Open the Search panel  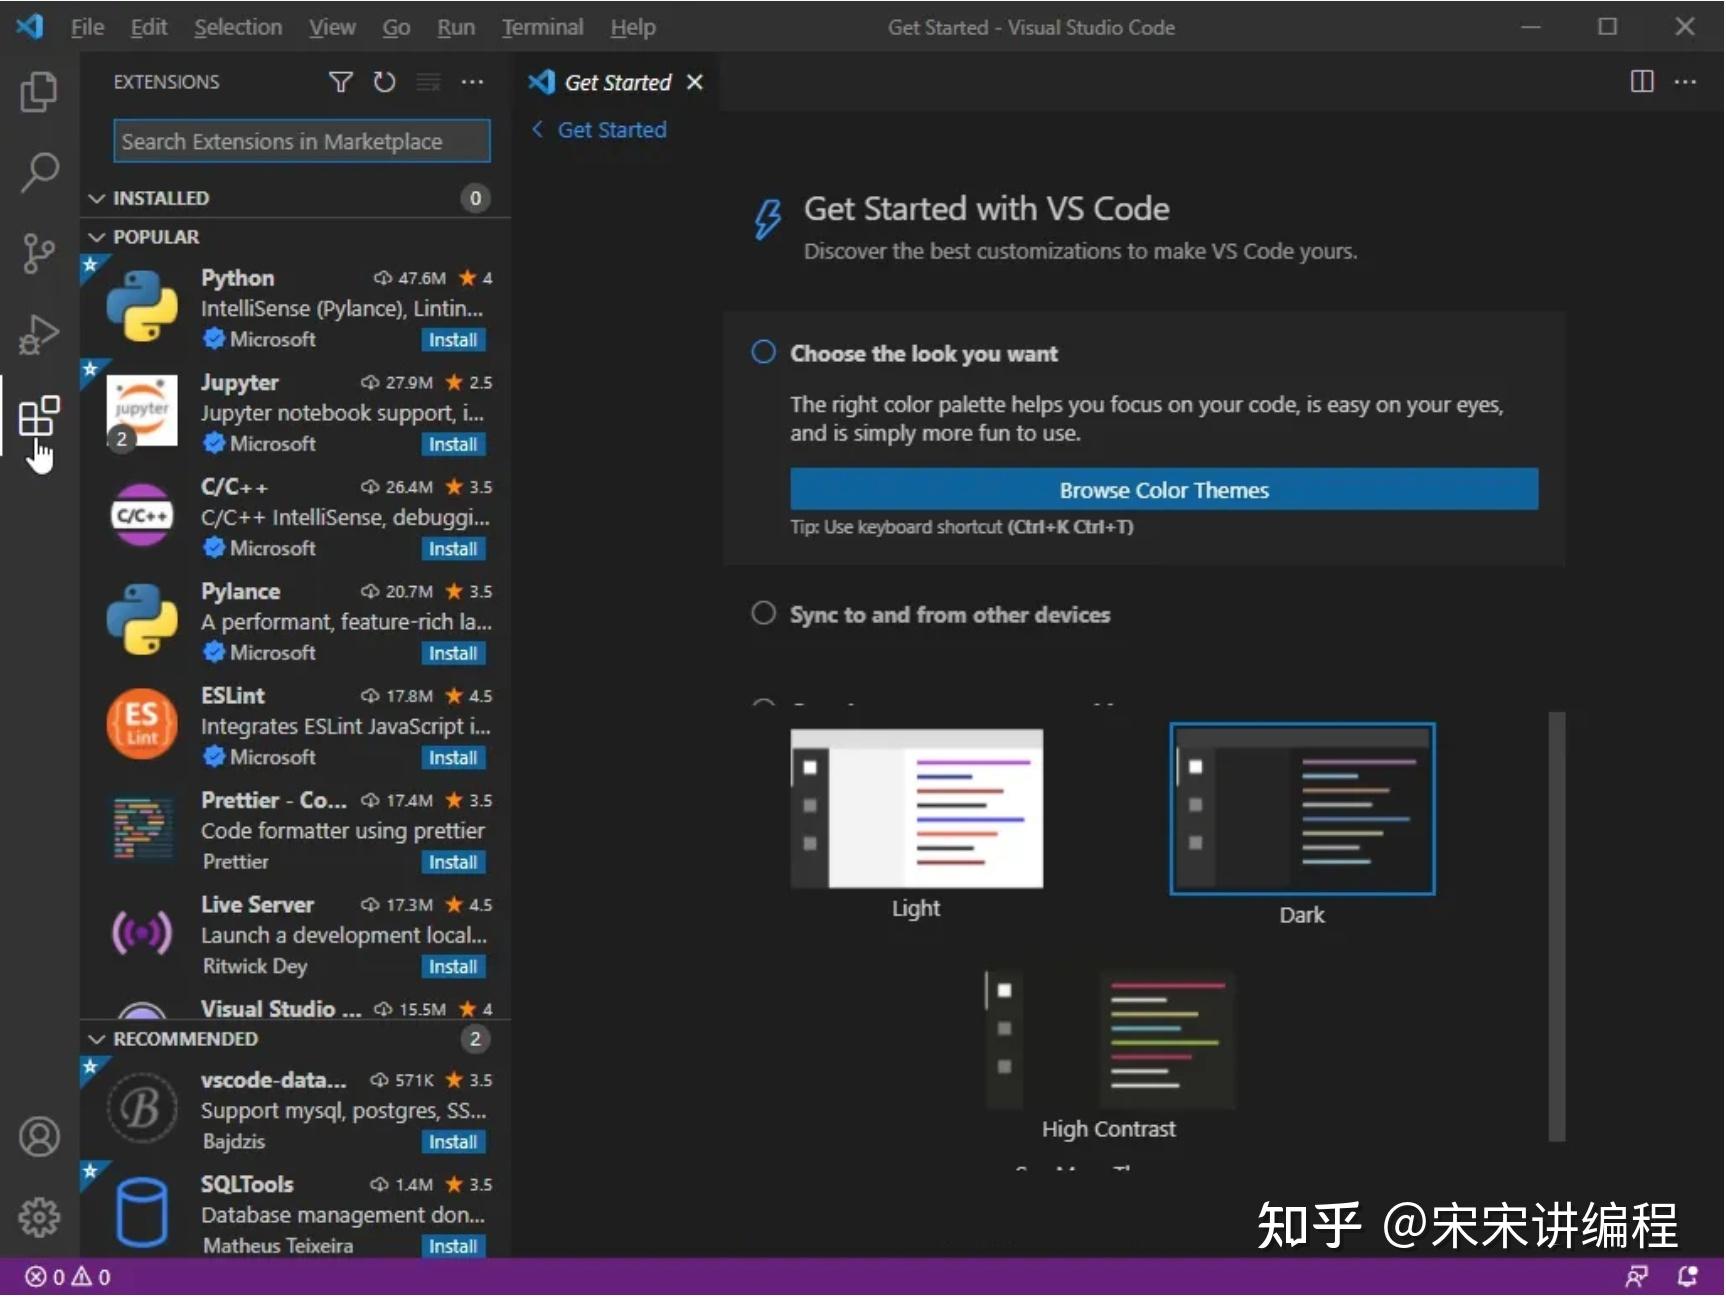38,172
